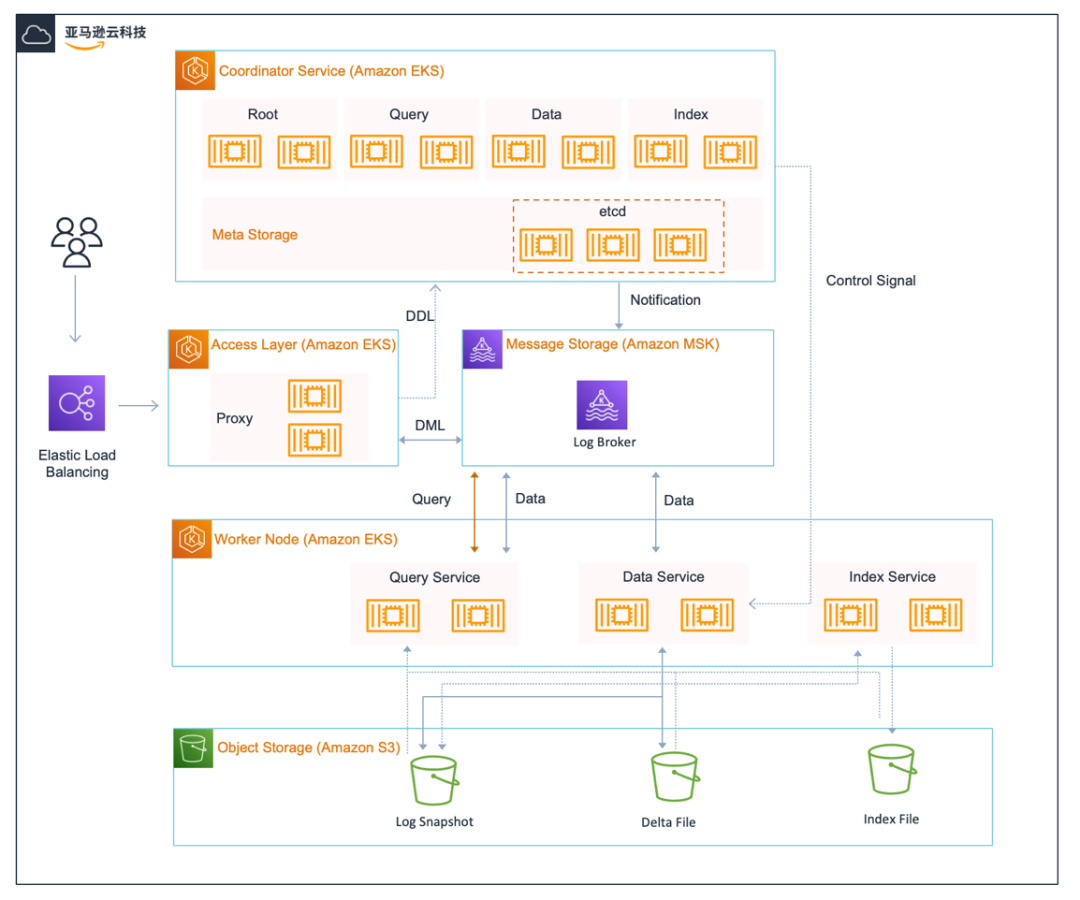Click the first container icon under Index Service
Image resolution: width=1080 pixels, height=900 pixels.
click(x=851, y=615)
